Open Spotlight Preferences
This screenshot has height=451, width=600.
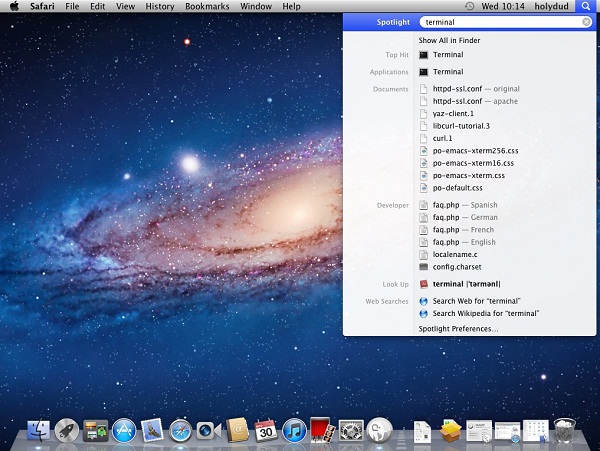458,328
